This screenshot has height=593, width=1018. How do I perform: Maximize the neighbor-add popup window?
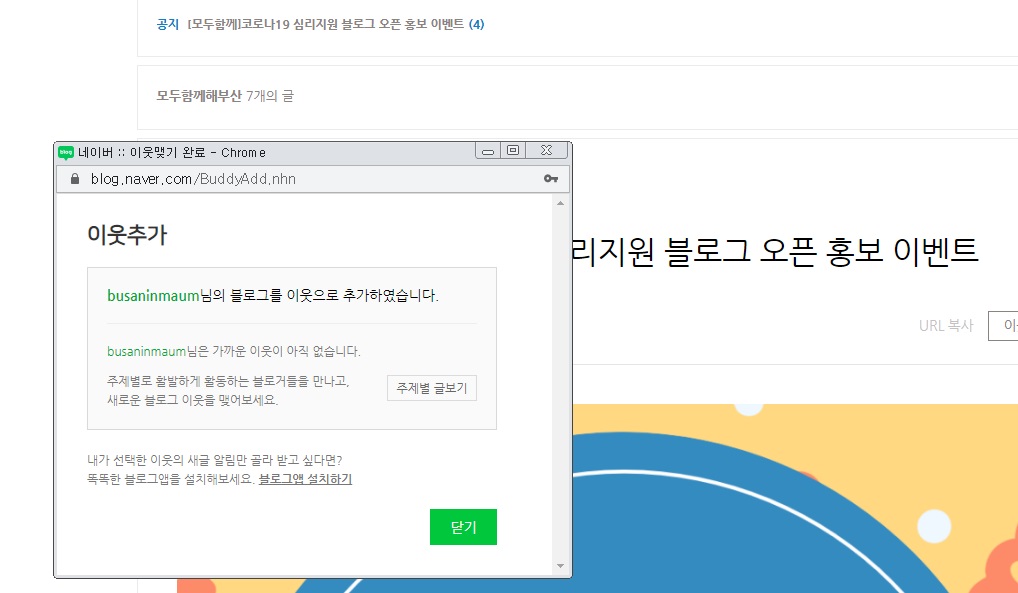pyautogui.click(x=513, y=151)
